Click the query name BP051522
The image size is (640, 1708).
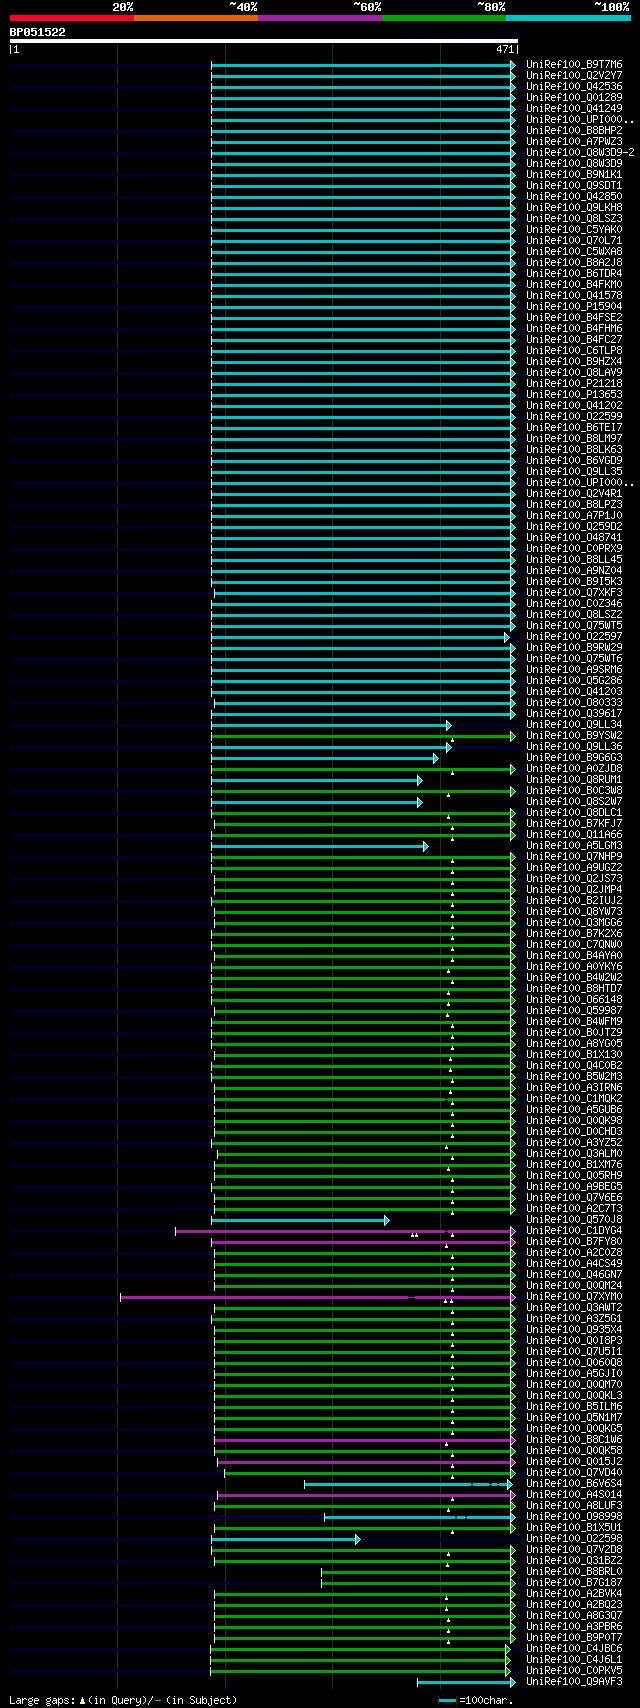(x=38, y=32)
